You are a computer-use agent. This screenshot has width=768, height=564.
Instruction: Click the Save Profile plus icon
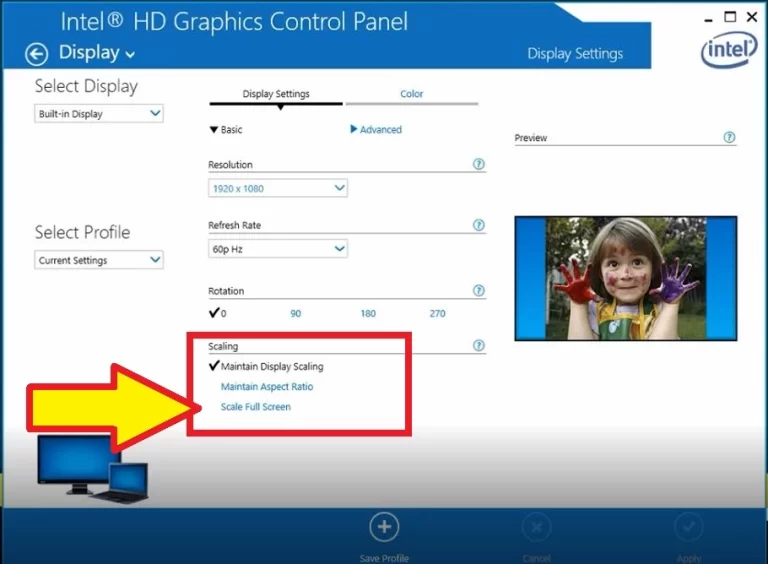pos(384,527)
